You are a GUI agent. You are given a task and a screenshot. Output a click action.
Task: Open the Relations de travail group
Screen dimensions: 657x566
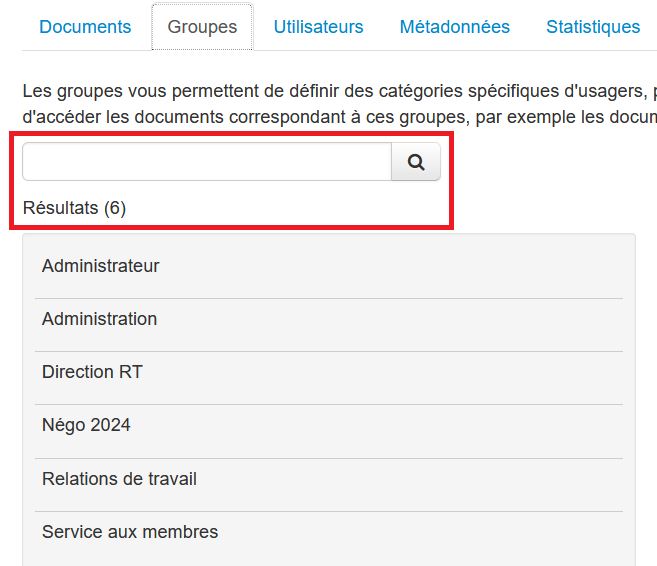coord(119,479)
